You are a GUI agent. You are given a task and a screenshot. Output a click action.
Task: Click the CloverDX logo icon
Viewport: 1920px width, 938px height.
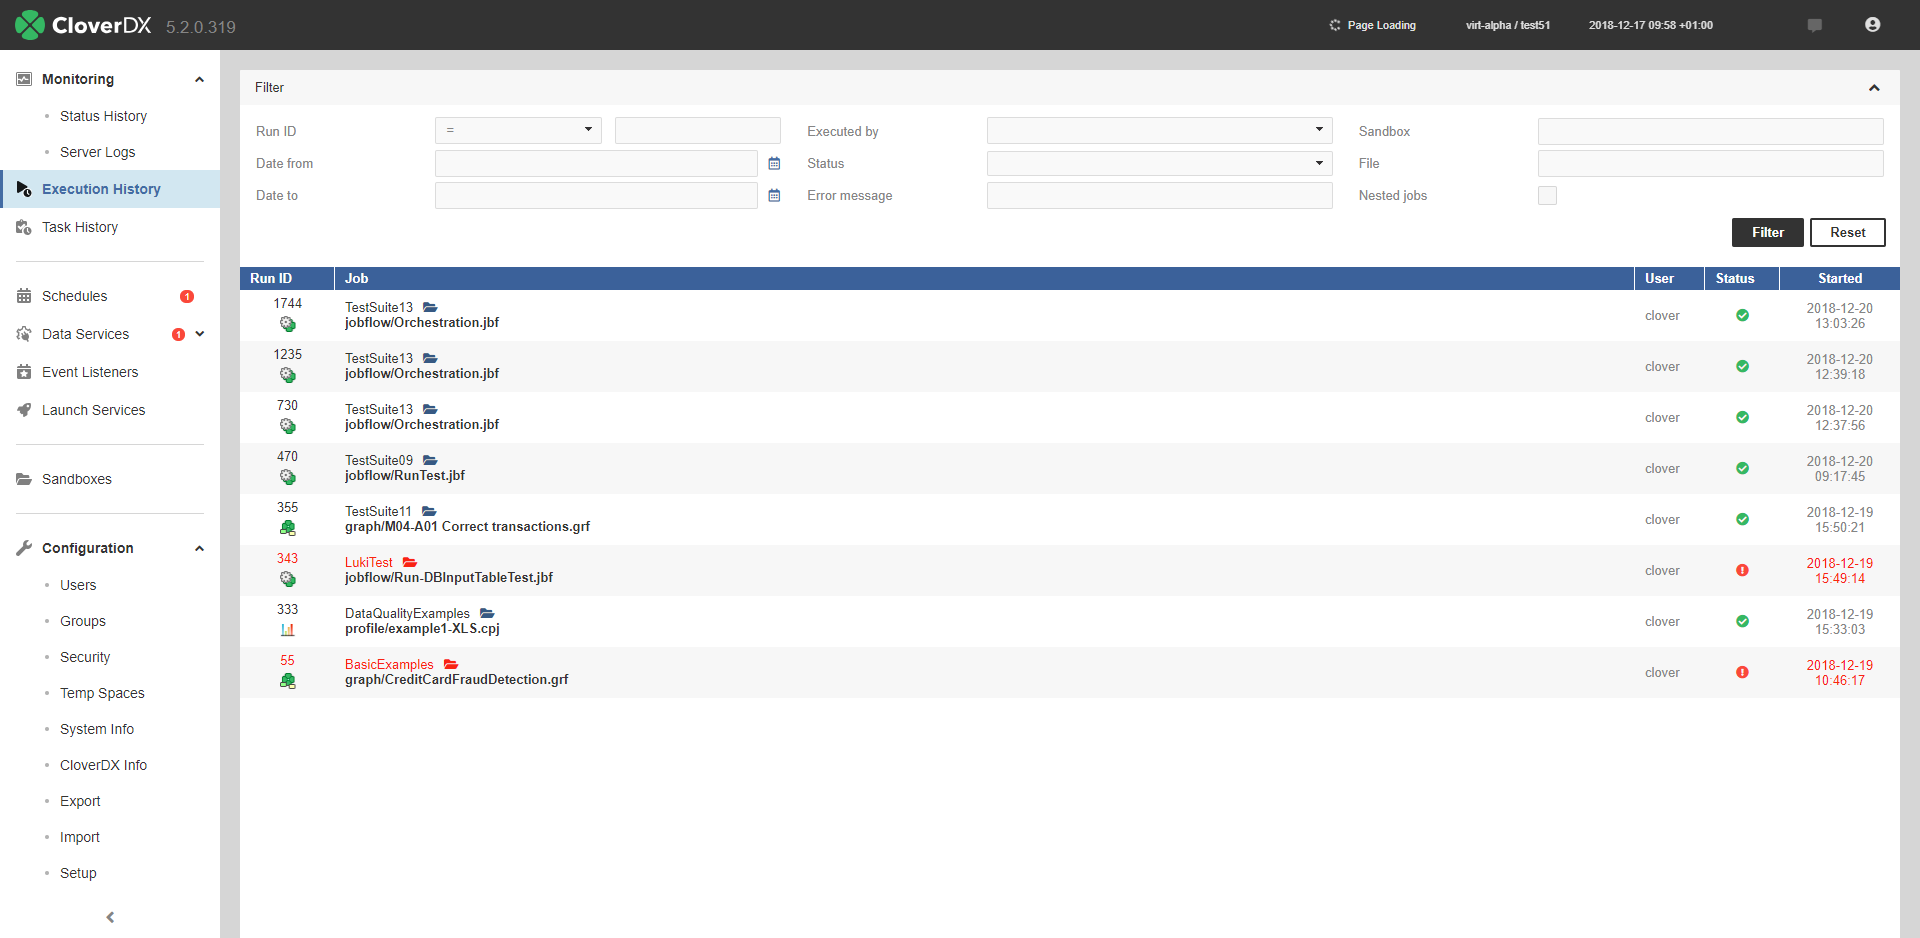tap(30, 25)
